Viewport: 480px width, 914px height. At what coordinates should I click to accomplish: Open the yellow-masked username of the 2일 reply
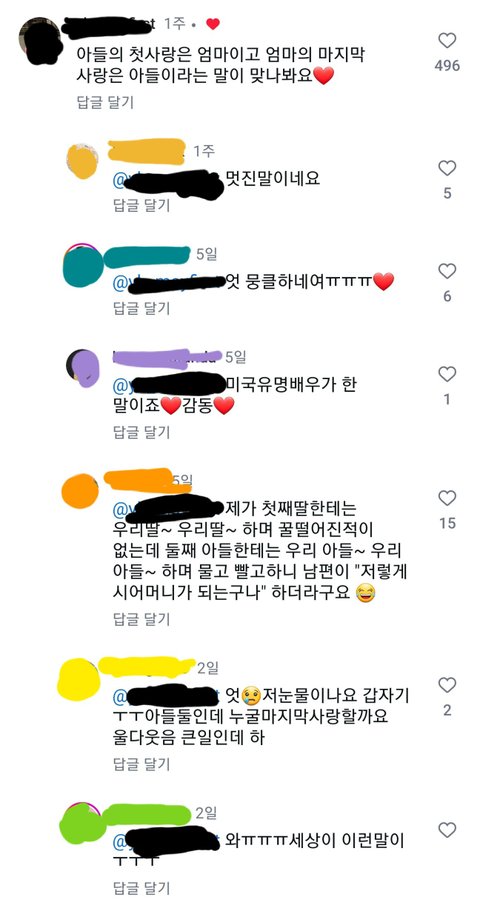tap(146, 666)
